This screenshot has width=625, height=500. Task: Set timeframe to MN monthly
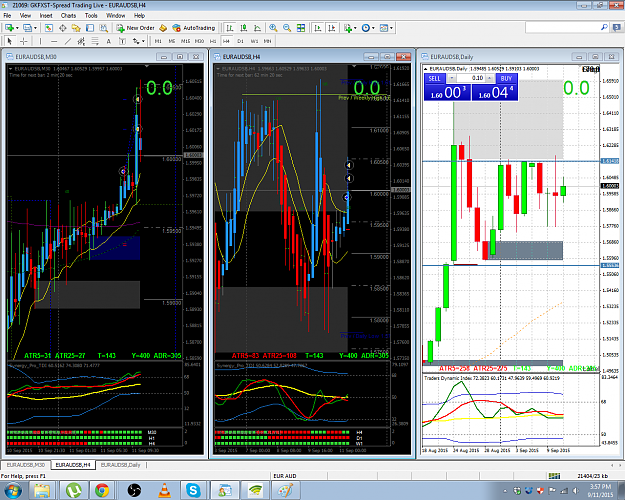click(267, 41)
